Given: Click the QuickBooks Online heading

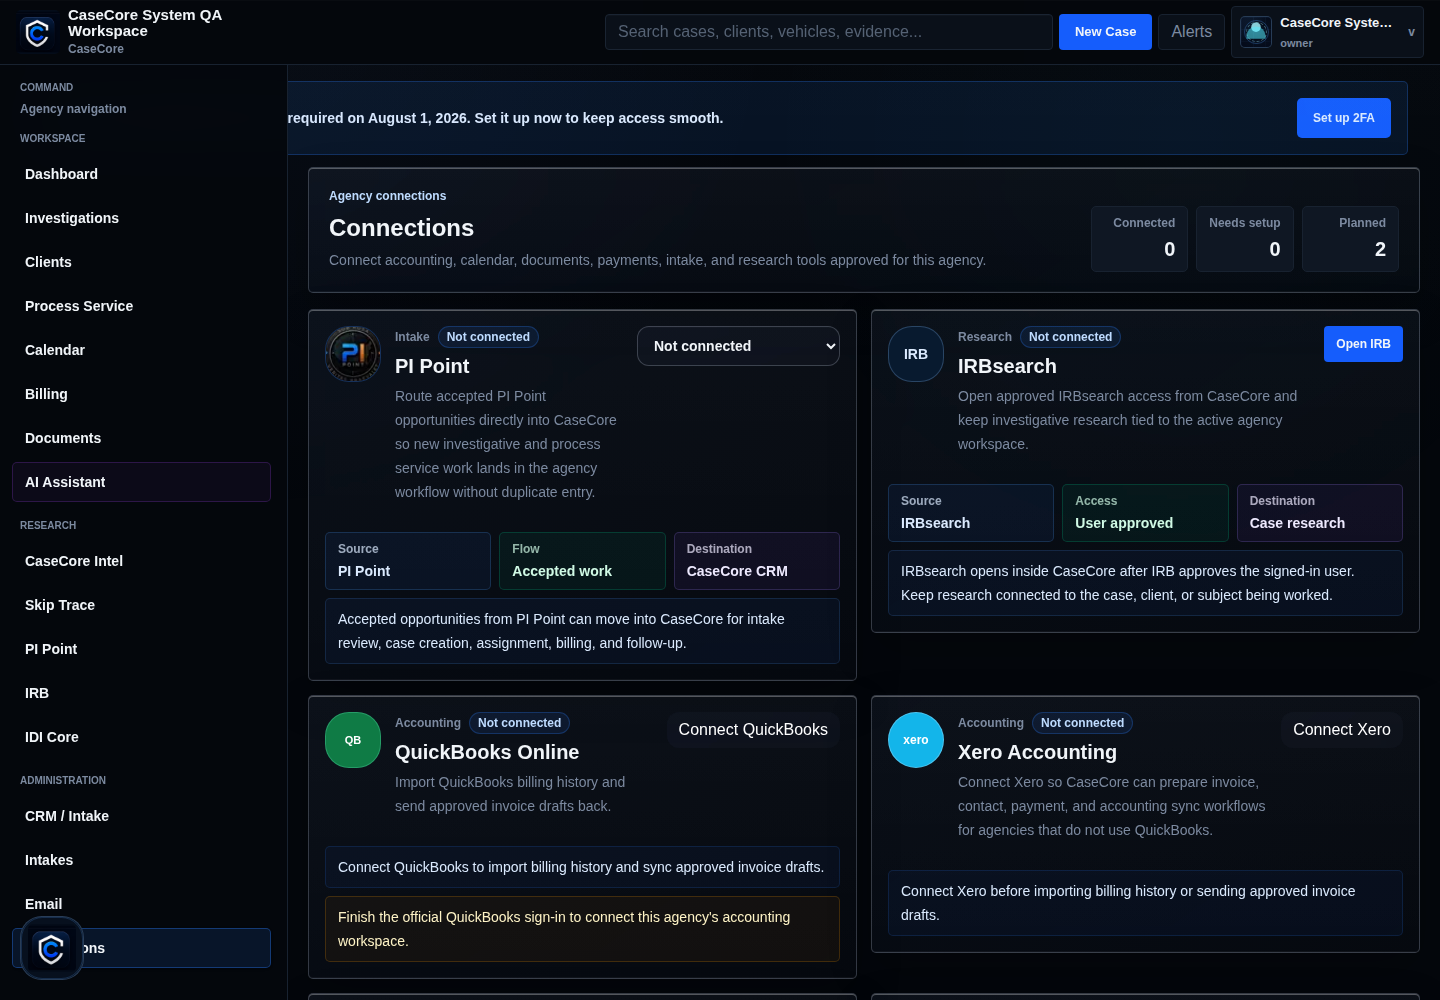Looking at the screenshot, I should point(487,752).
